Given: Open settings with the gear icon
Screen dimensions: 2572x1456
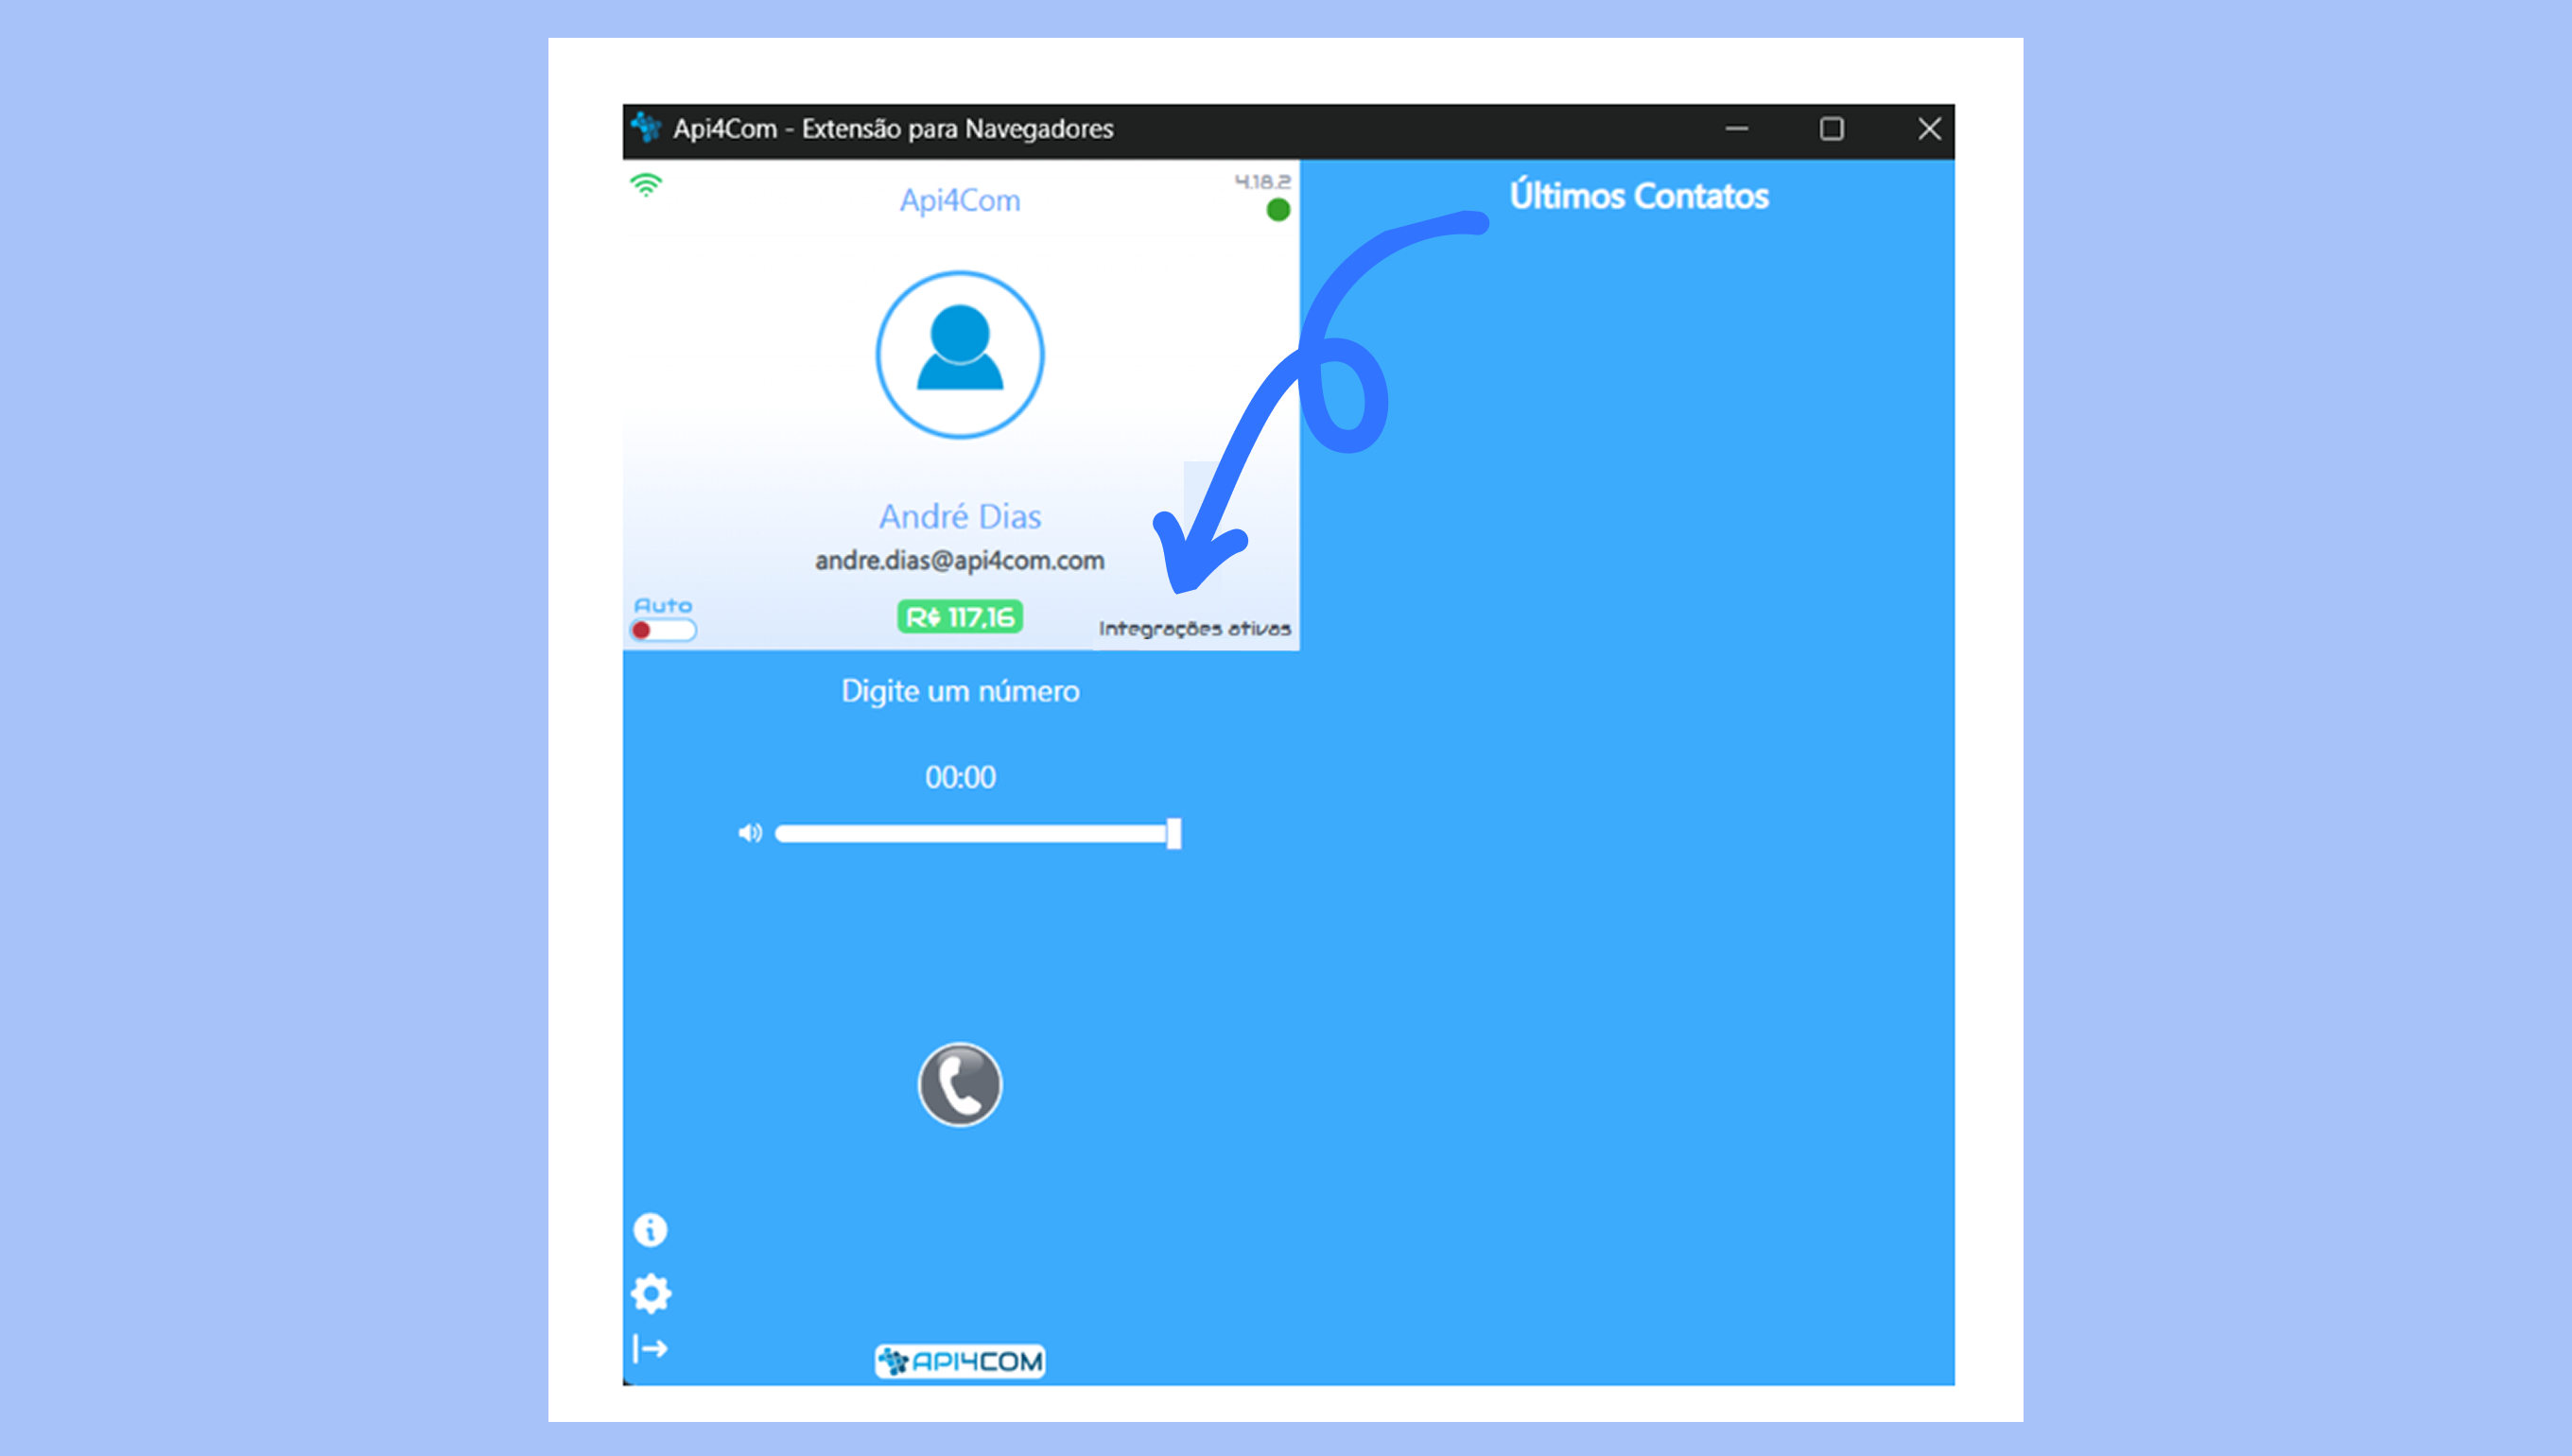Looking at the screenshot, I should (x=651, y=1294).
